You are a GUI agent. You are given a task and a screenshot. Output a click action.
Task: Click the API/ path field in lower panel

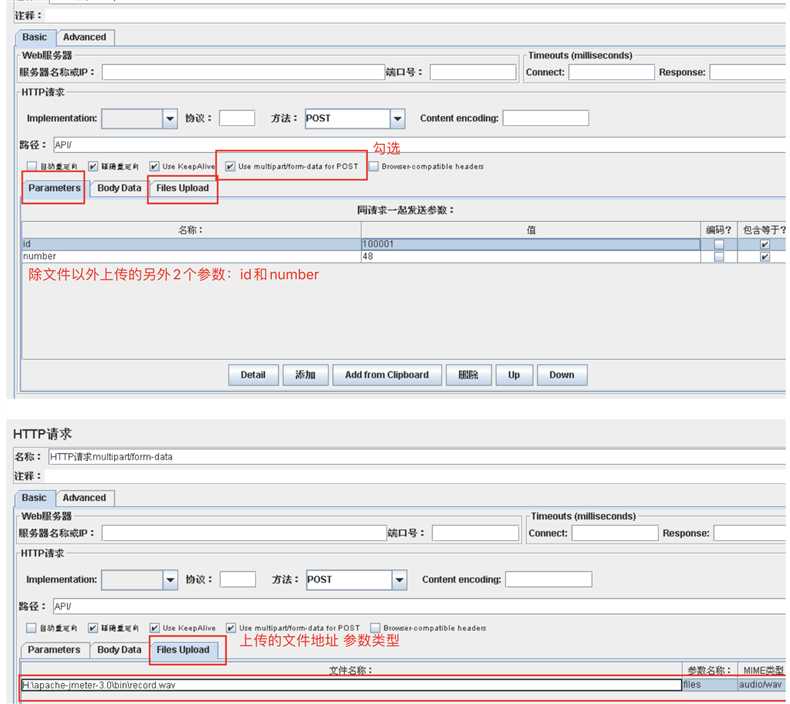coord(419,607)
